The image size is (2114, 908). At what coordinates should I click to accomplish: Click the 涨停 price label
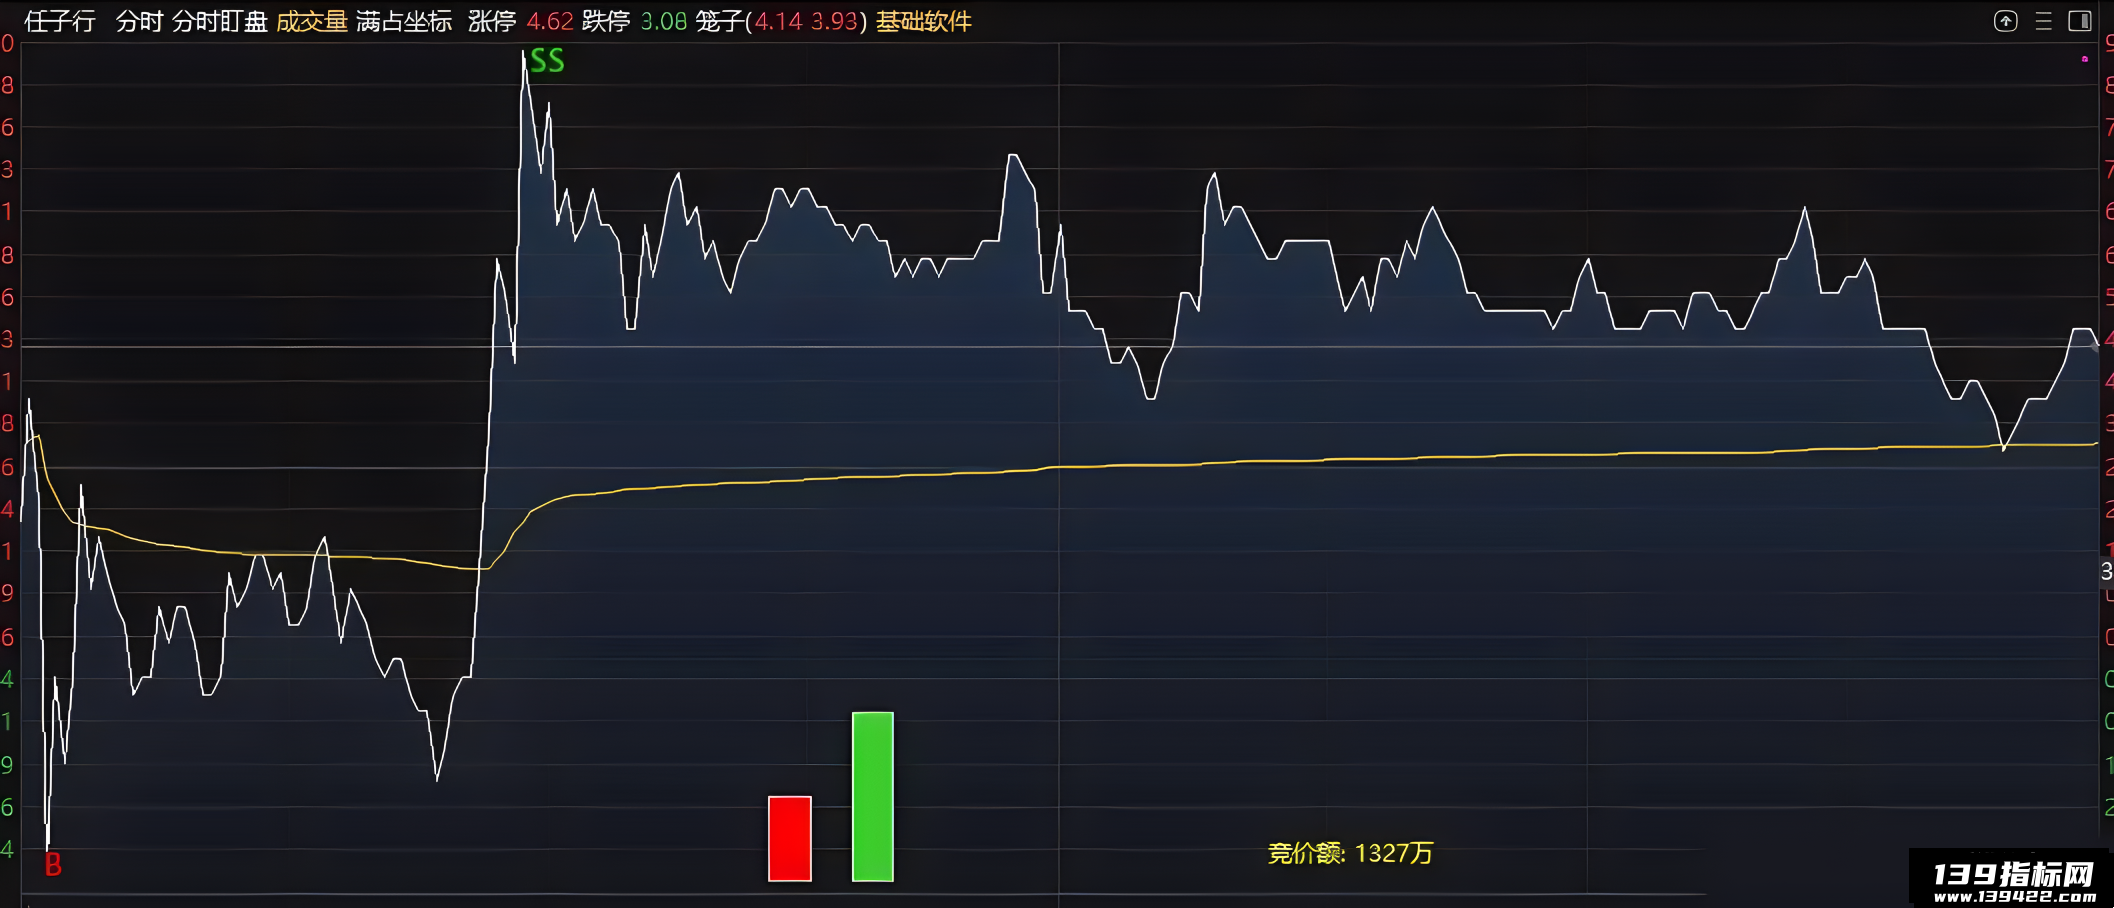point(520,21)
